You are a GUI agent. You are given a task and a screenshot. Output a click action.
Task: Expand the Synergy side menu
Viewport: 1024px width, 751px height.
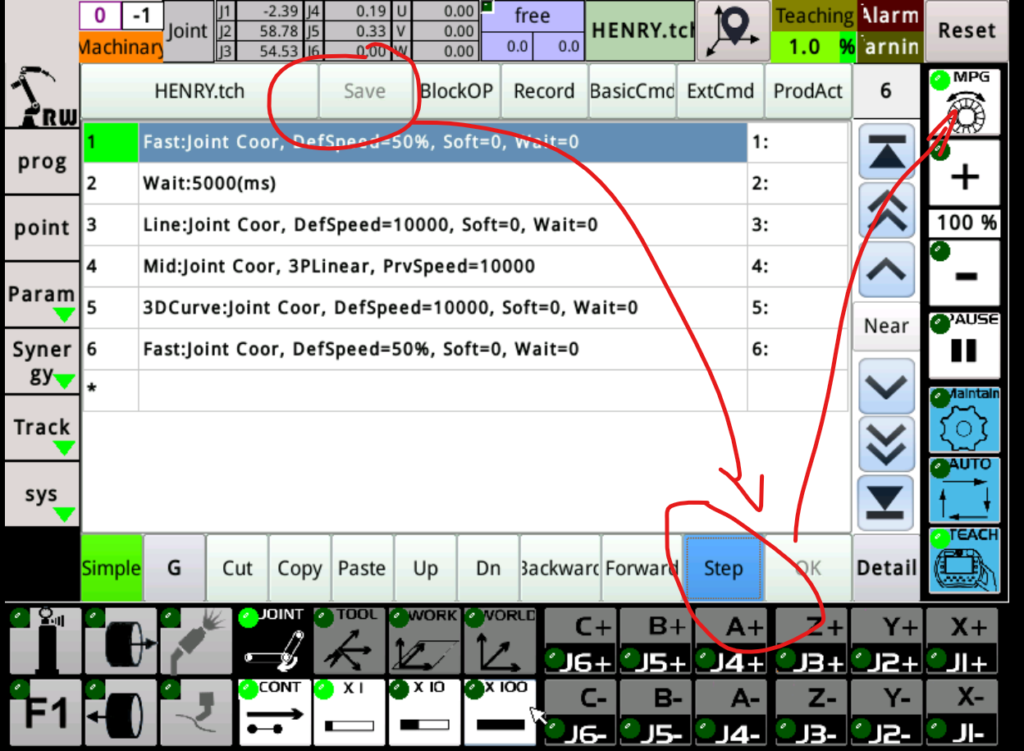[42, 363]
